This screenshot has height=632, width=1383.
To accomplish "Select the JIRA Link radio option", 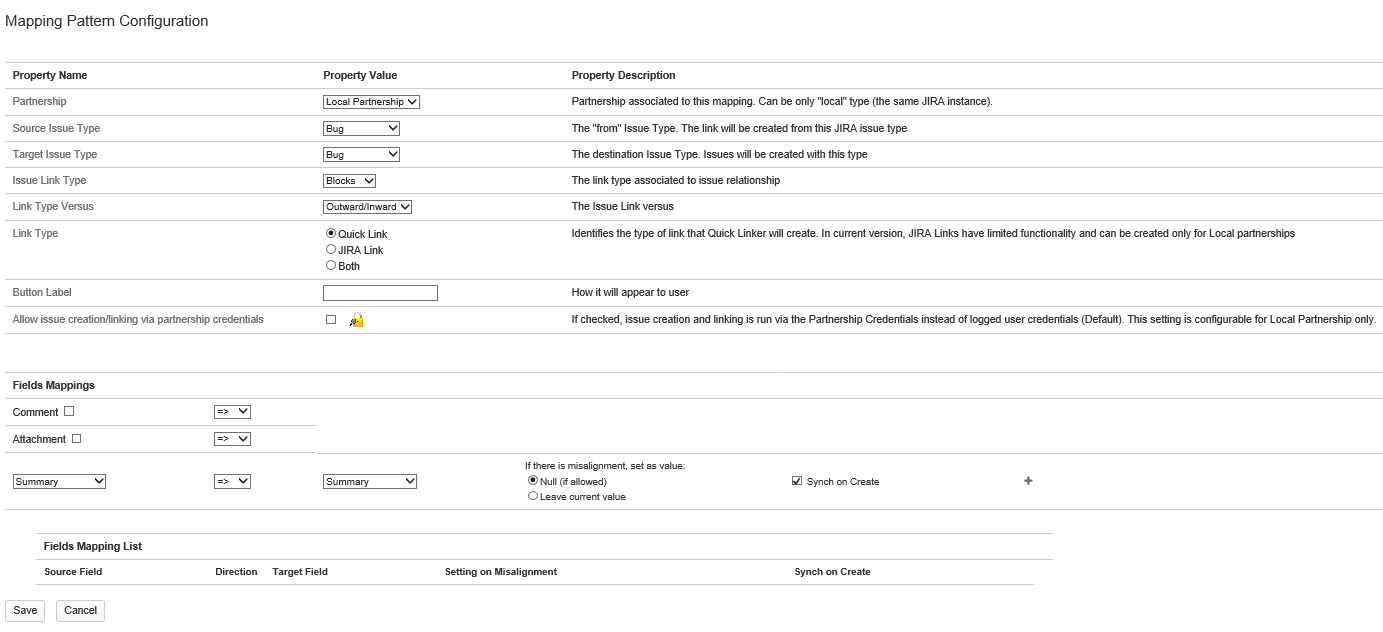I will (x=331, y=250).
